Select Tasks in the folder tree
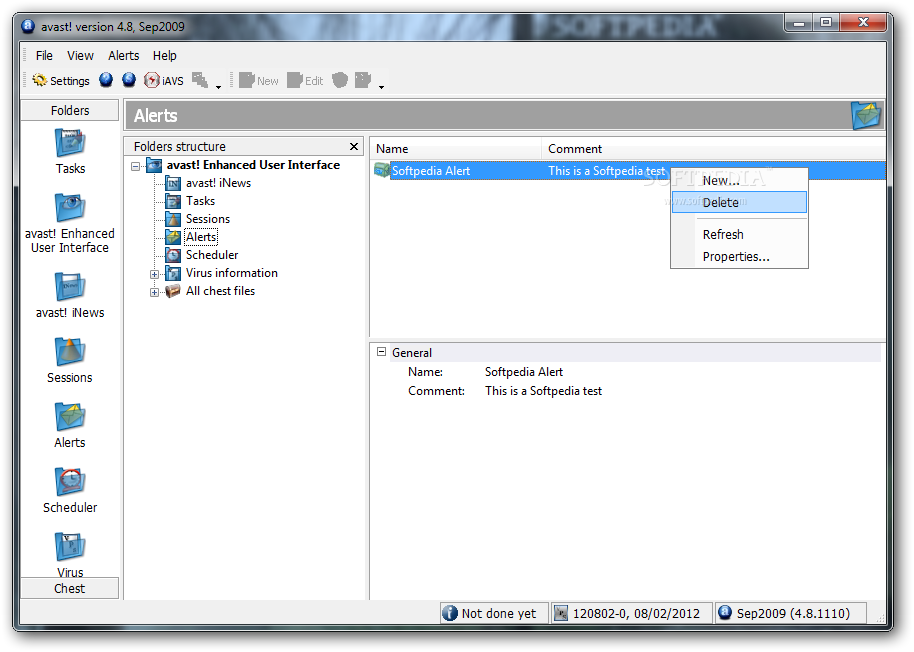914x652 pixels. pos(200,201)
